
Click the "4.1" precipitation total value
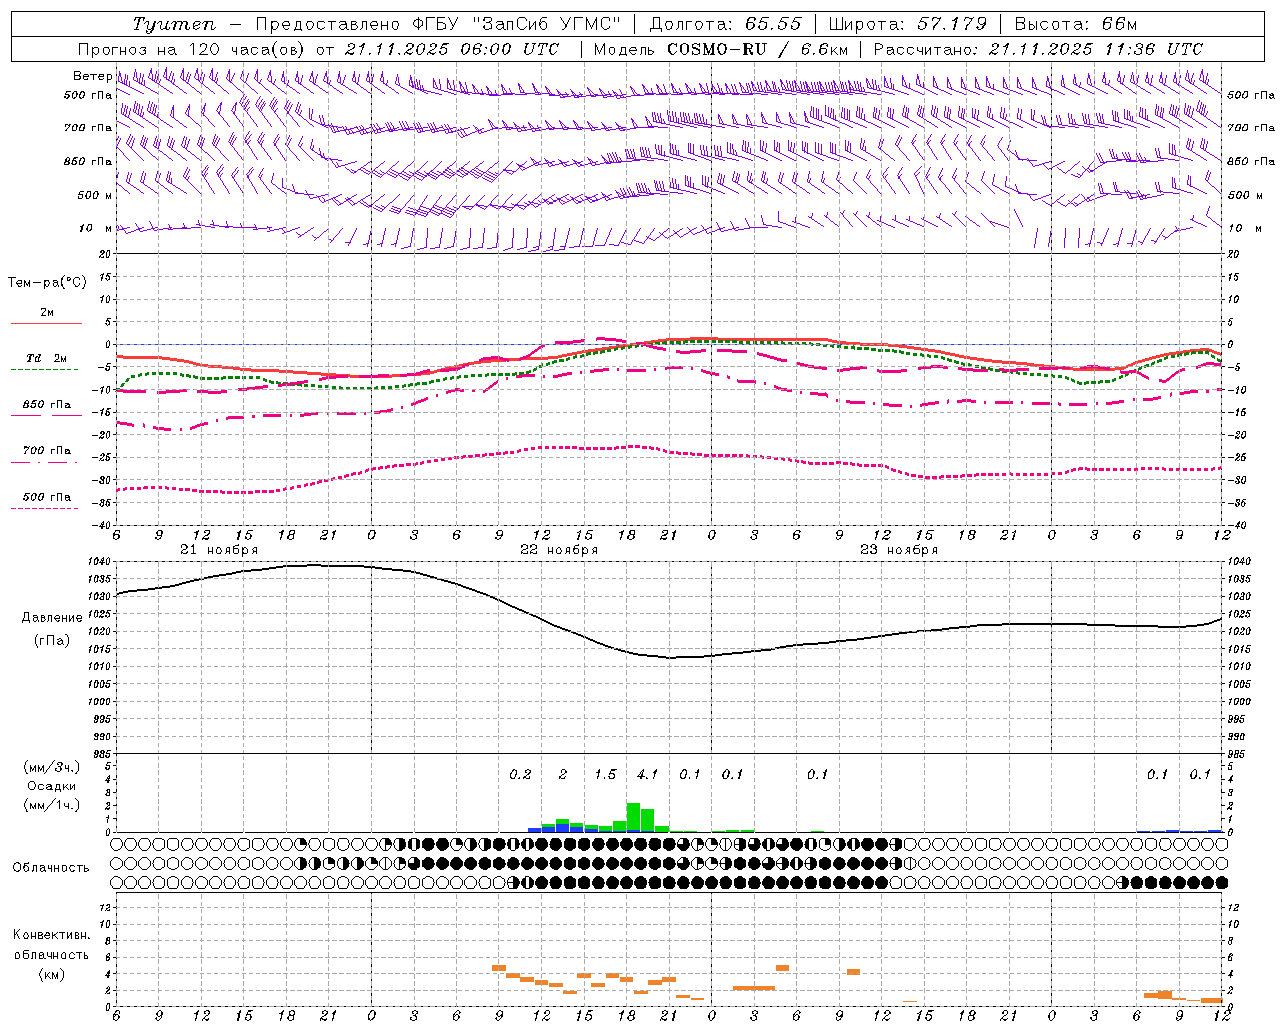[x=647, y=774]
